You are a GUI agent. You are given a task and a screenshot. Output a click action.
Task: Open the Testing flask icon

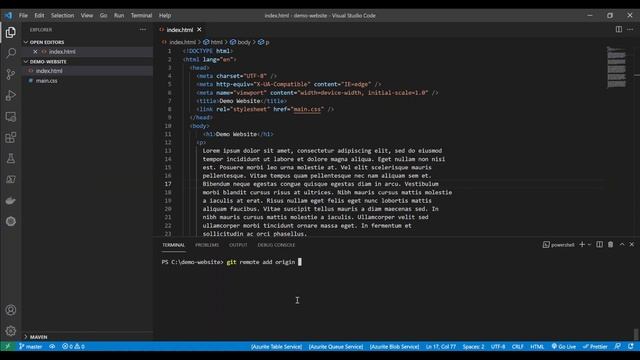point(11,159)
